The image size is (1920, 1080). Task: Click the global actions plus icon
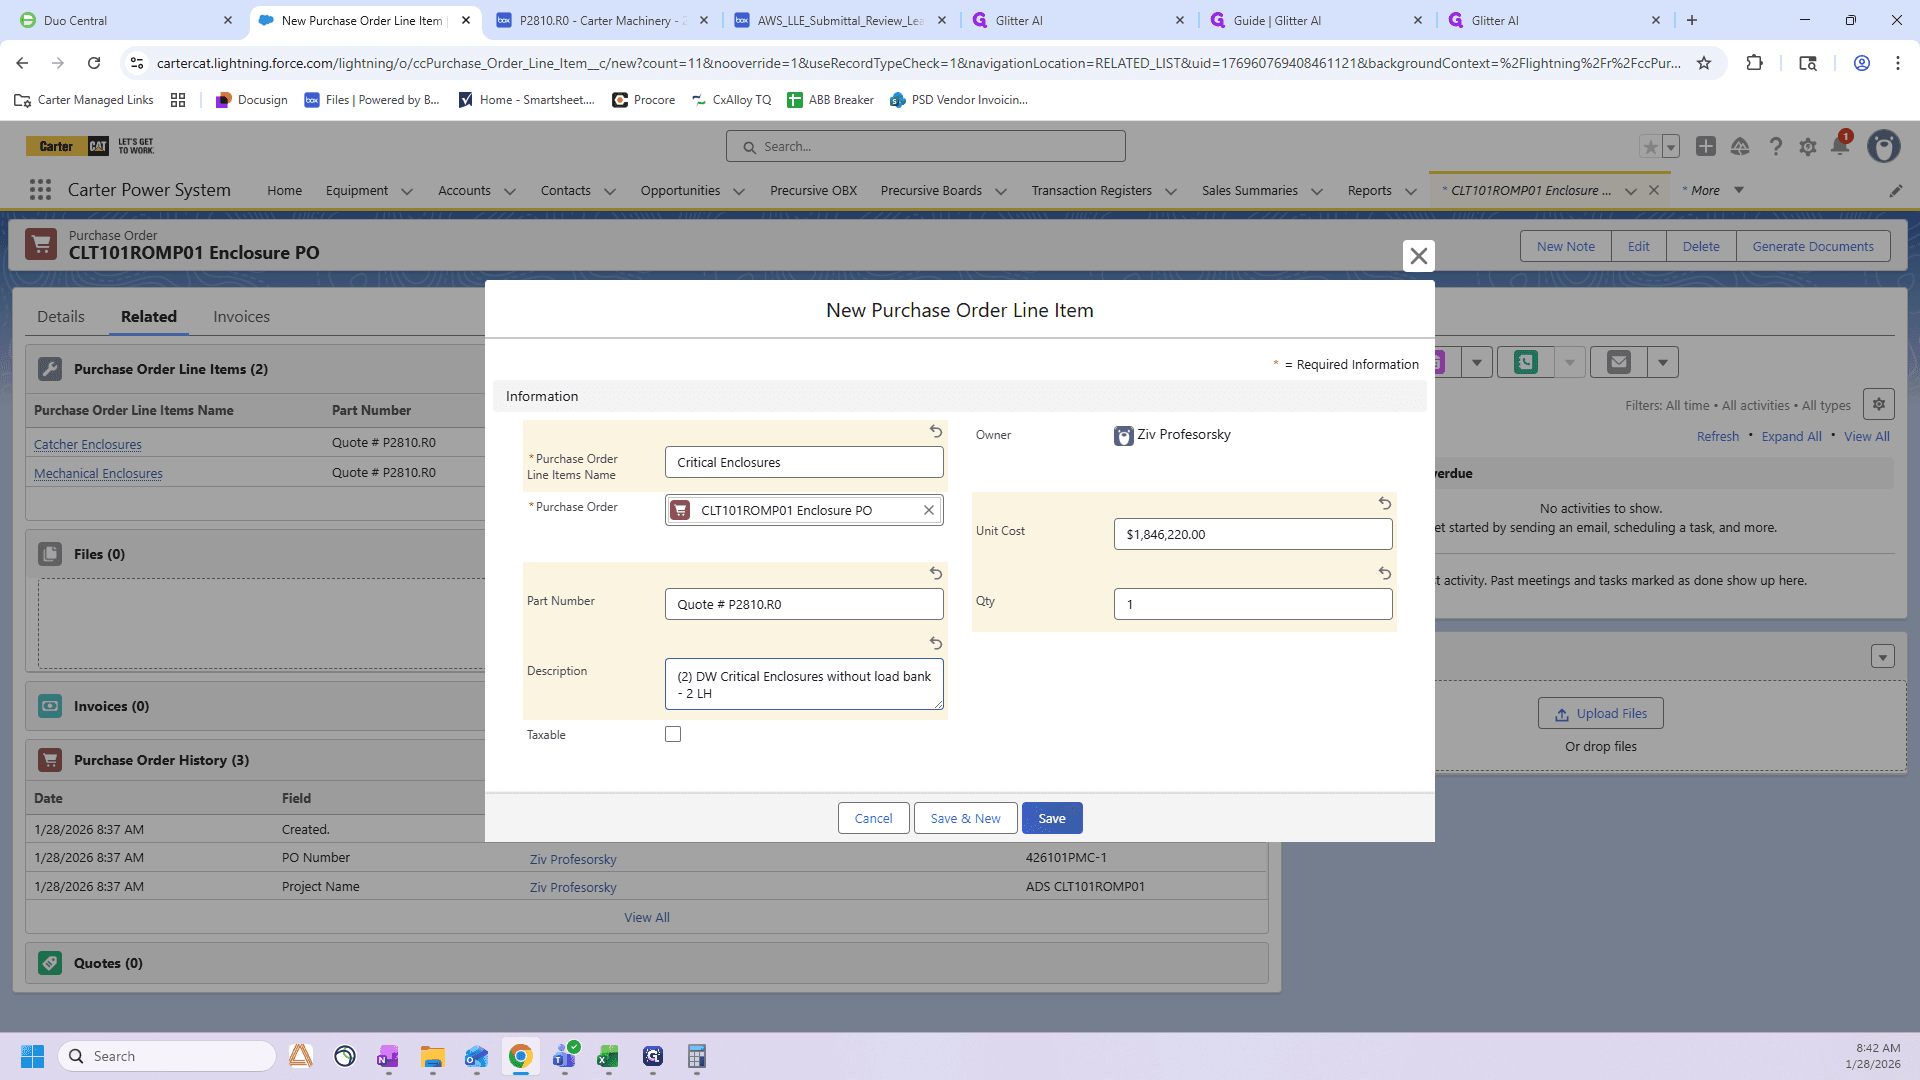[1706, 147]
